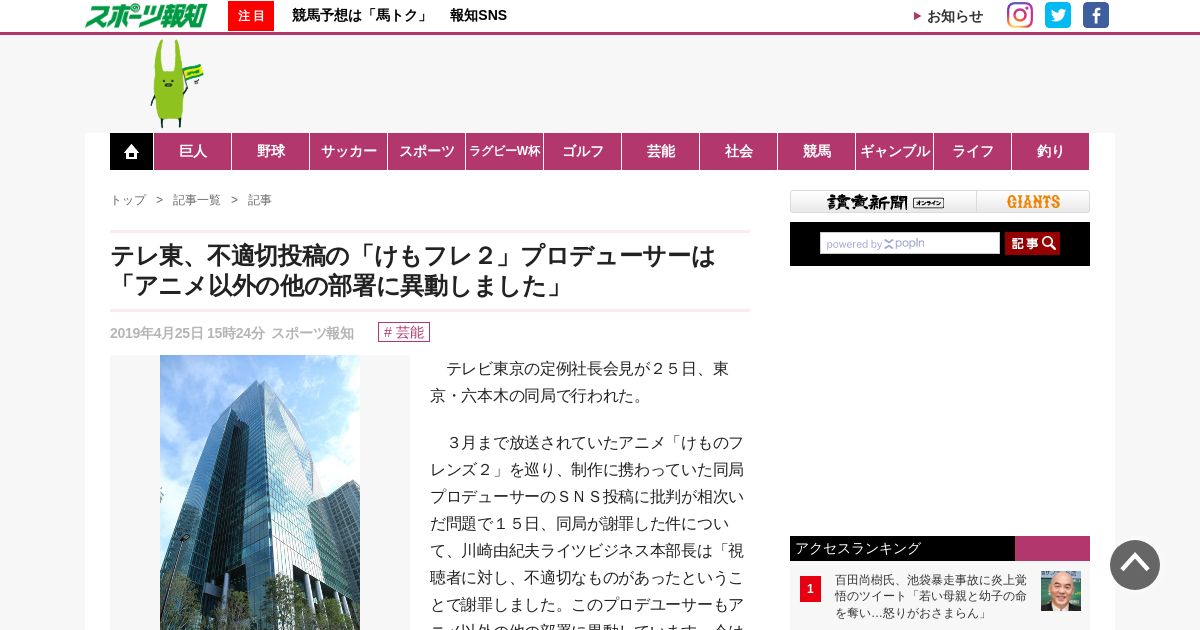Select the サッカー nav tab
The image size is (1200, 630).
(349, 152)
